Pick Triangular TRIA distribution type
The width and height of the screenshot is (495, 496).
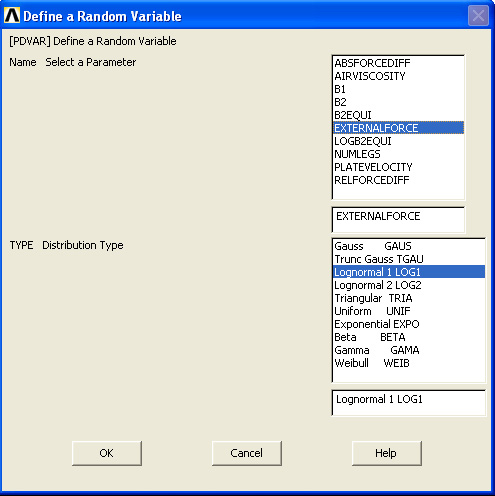[409, 298]
